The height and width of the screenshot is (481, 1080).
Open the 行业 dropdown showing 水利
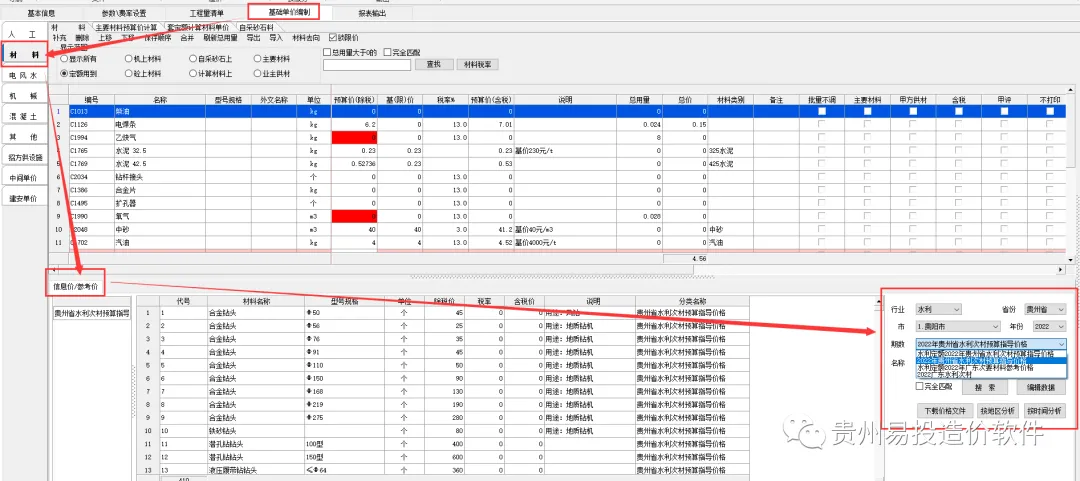[937, 310]
